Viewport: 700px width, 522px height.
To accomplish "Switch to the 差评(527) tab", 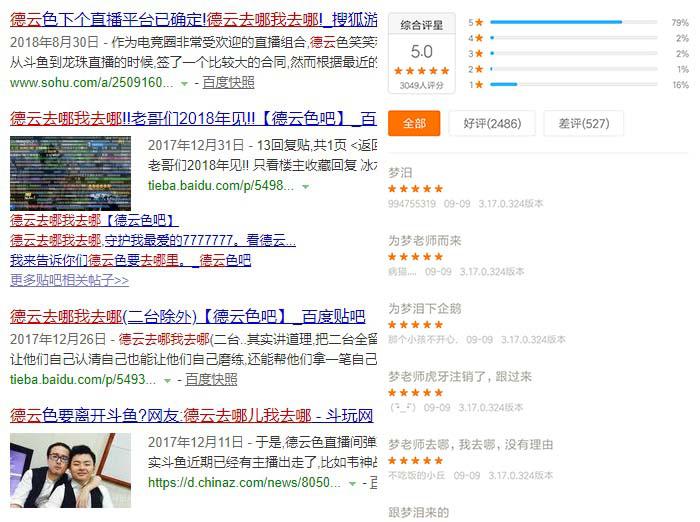I will point(583,123).
